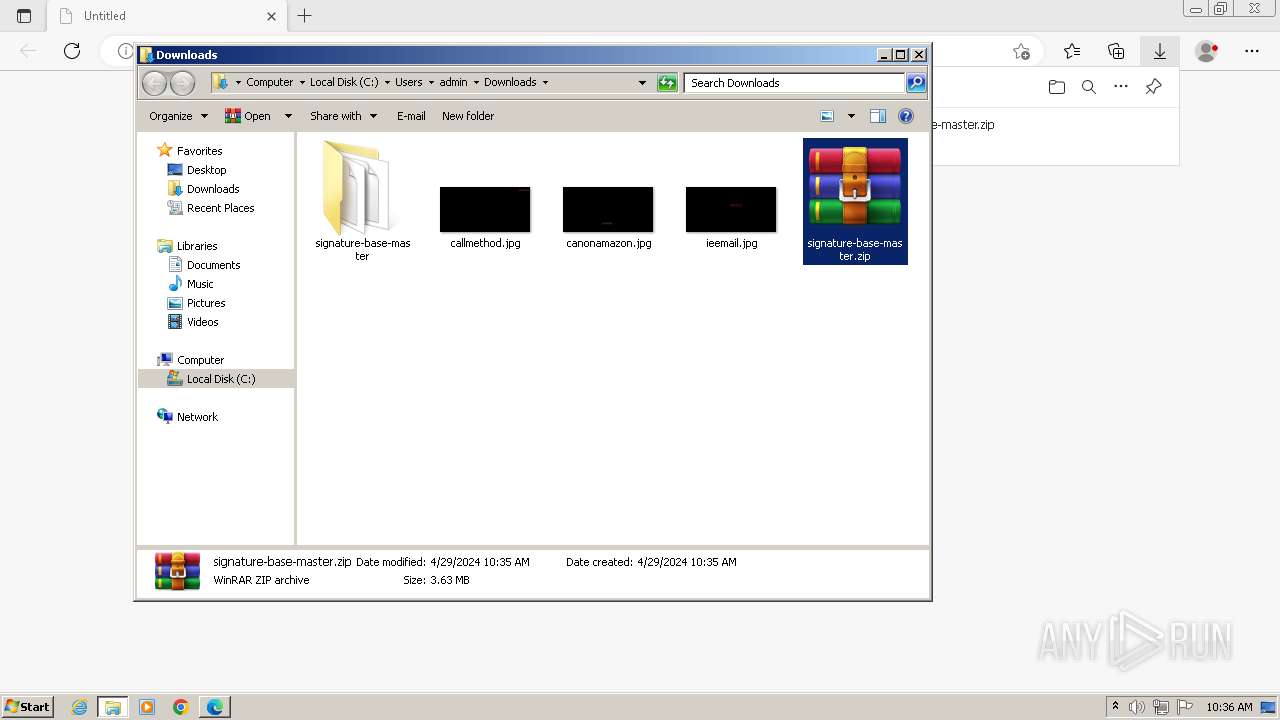Open Edge Collections
This screenshot has width=1280, height=720.
1116,51
